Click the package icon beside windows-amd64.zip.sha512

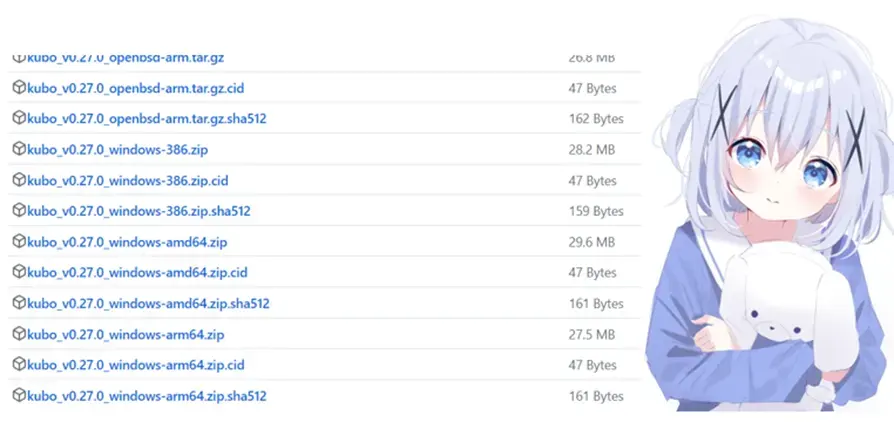[19, 303]
